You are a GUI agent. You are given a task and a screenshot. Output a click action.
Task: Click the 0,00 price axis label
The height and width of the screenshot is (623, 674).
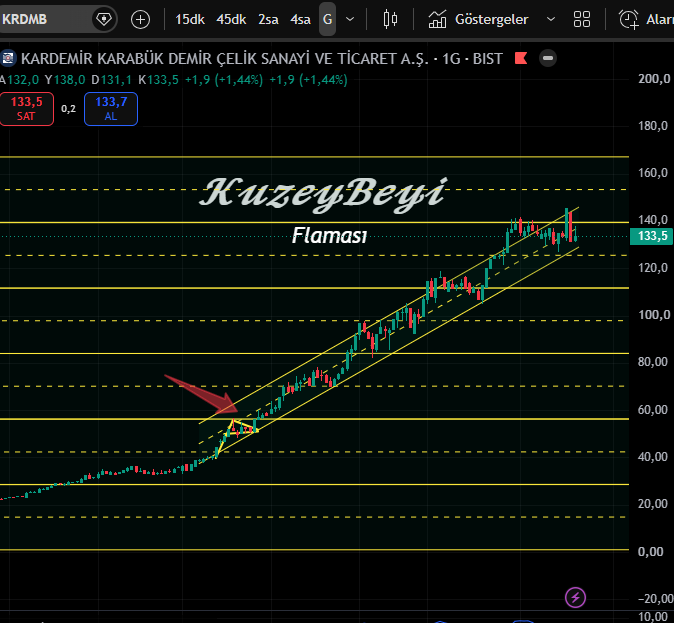(x=653, y=551)
